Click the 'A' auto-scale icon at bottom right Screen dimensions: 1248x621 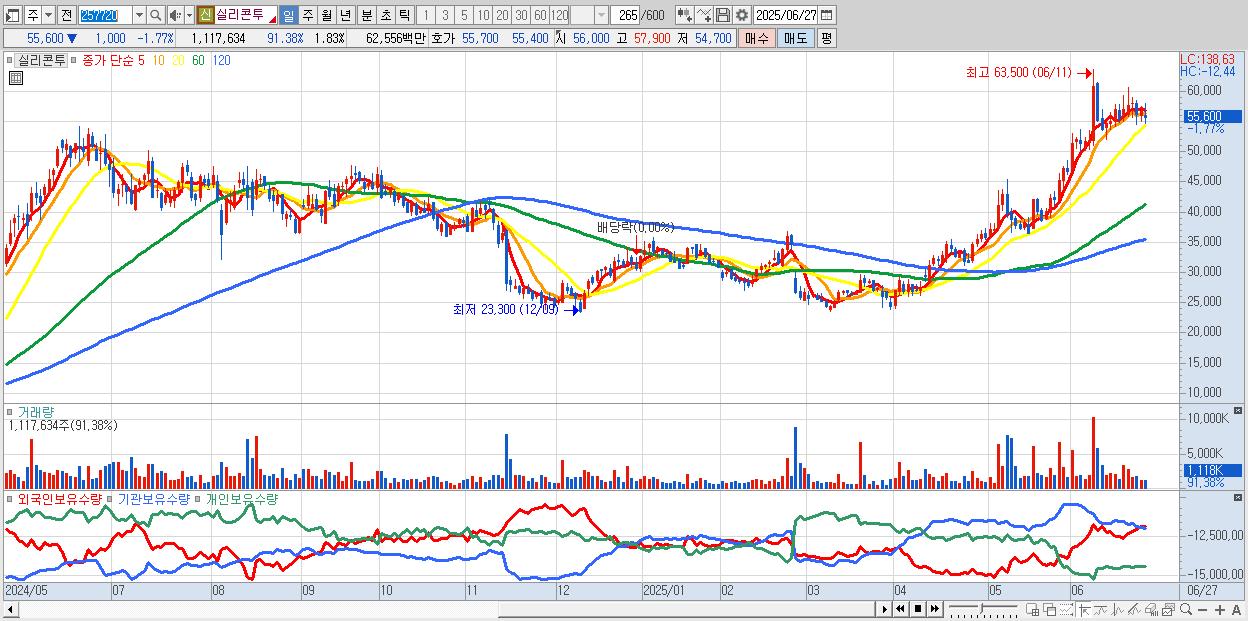[x=1236, y=610]
